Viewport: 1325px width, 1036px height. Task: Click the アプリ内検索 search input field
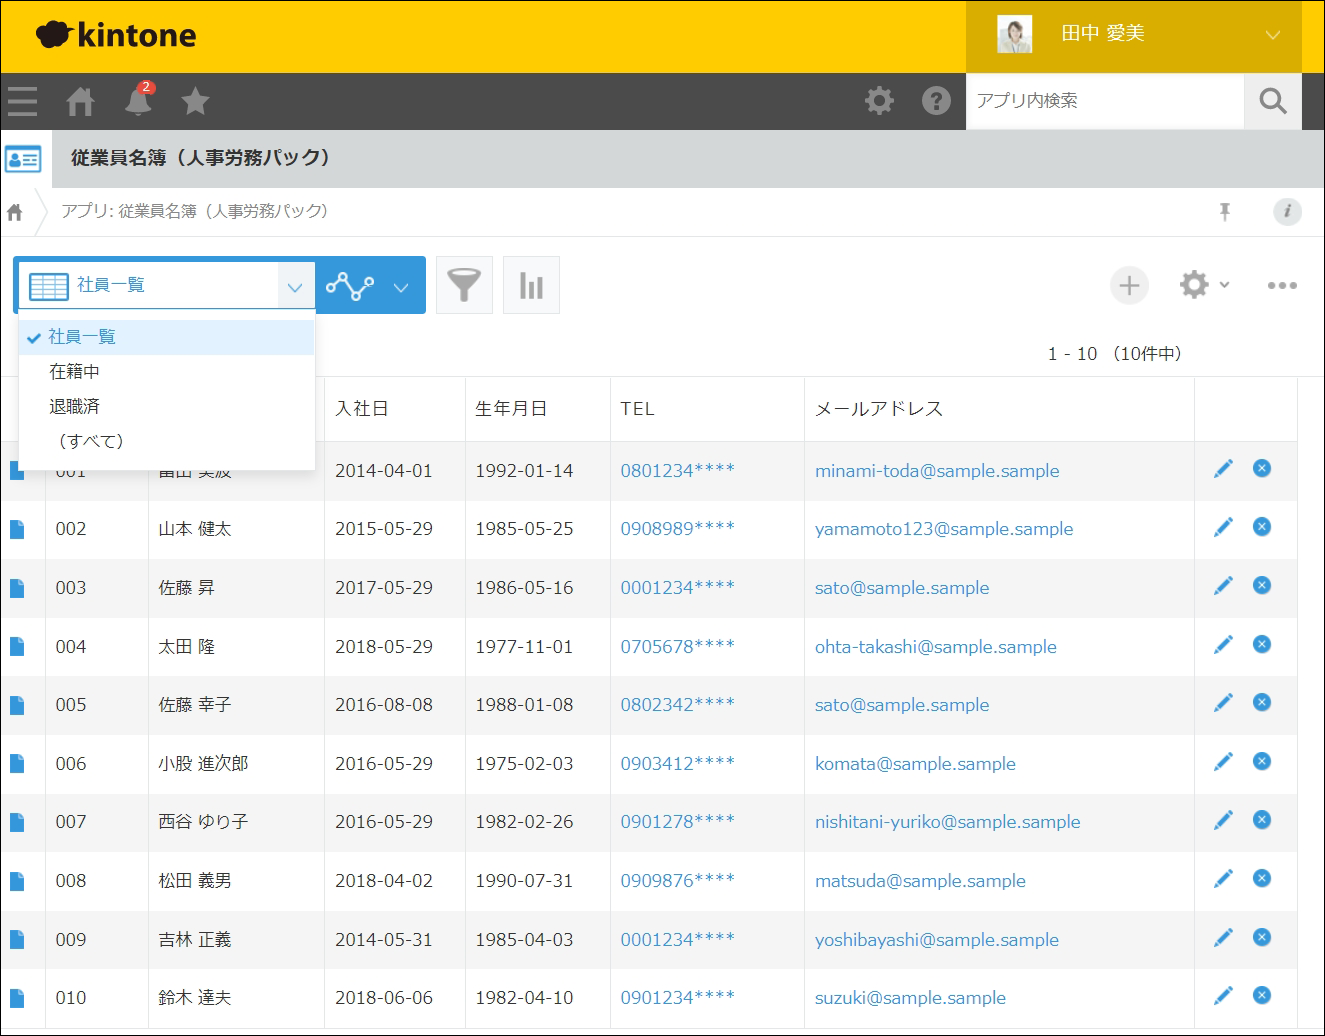1104,101
